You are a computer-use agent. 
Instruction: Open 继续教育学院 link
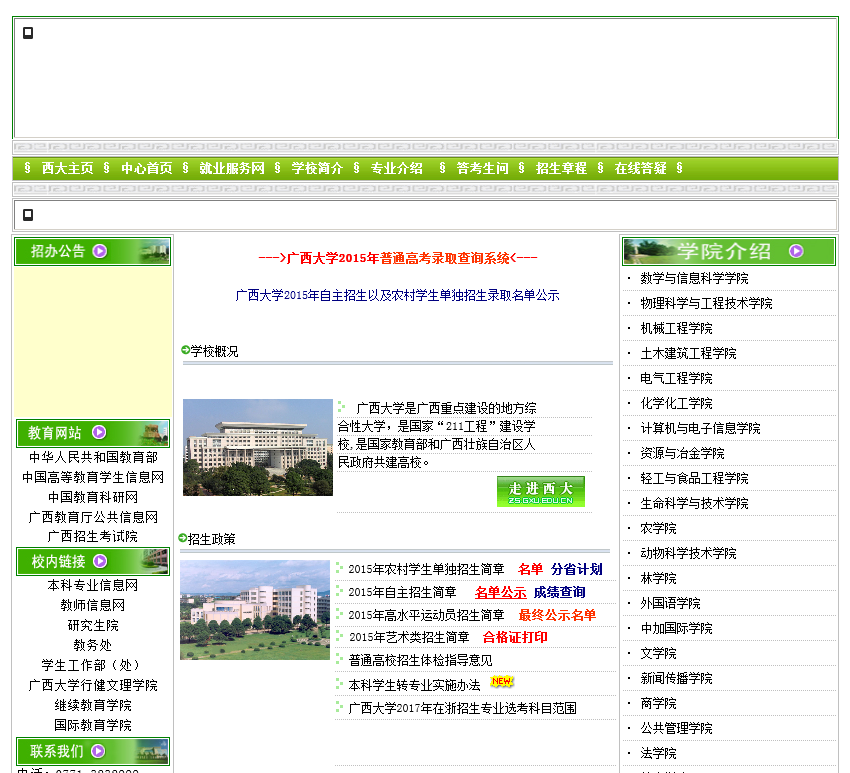tap(93, 705)
